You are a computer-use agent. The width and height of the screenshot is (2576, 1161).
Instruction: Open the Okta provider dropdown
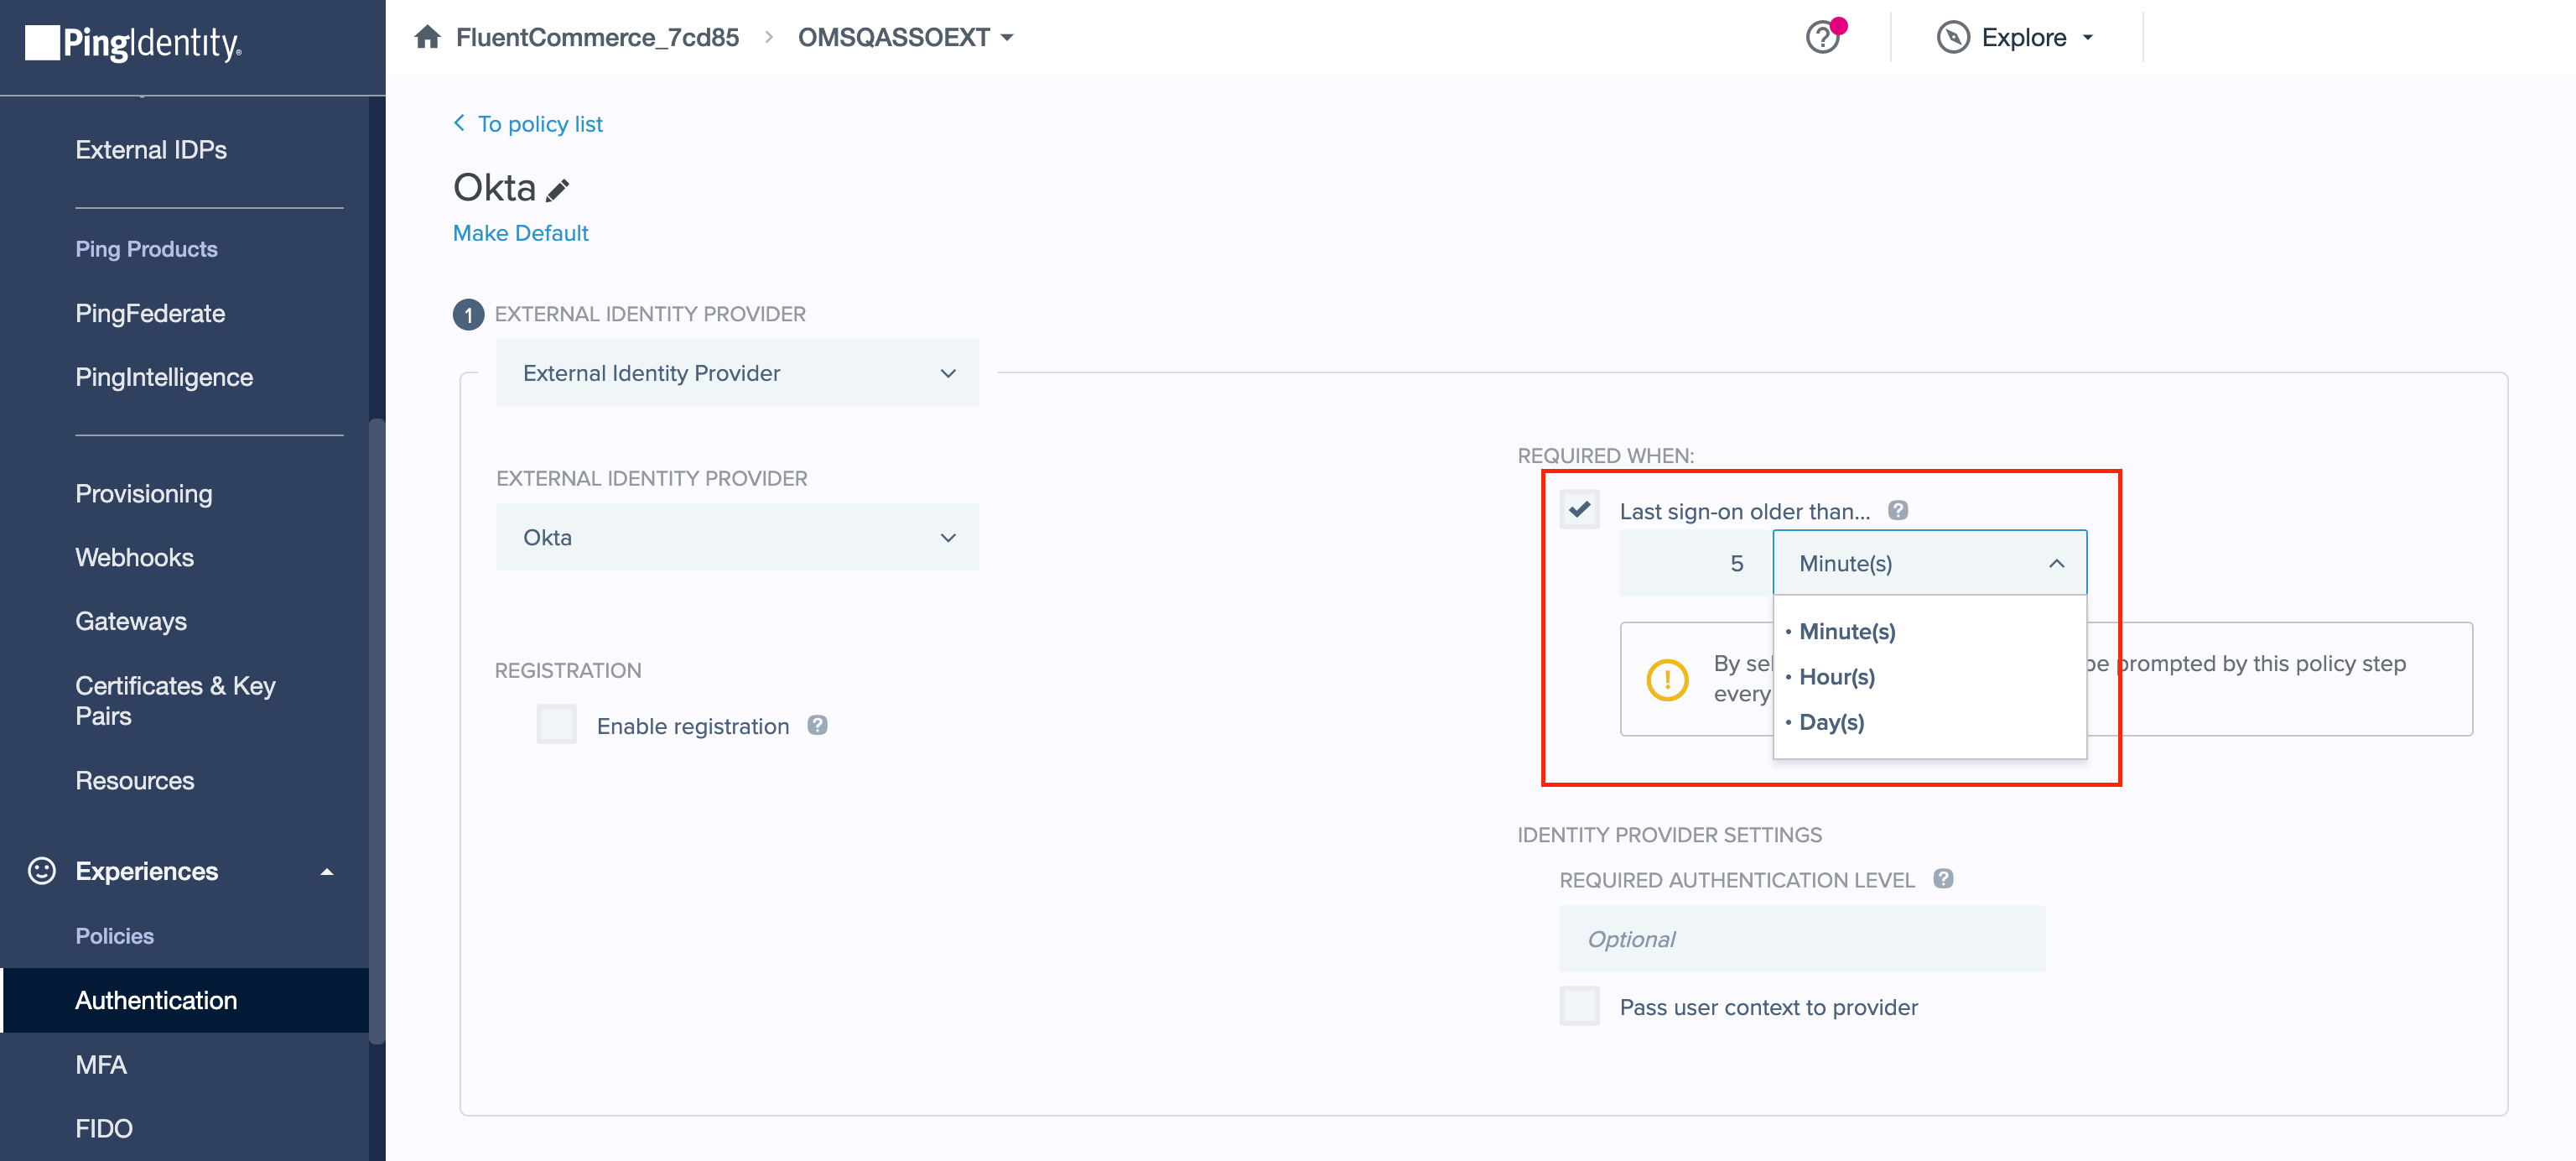click(737, 537)
